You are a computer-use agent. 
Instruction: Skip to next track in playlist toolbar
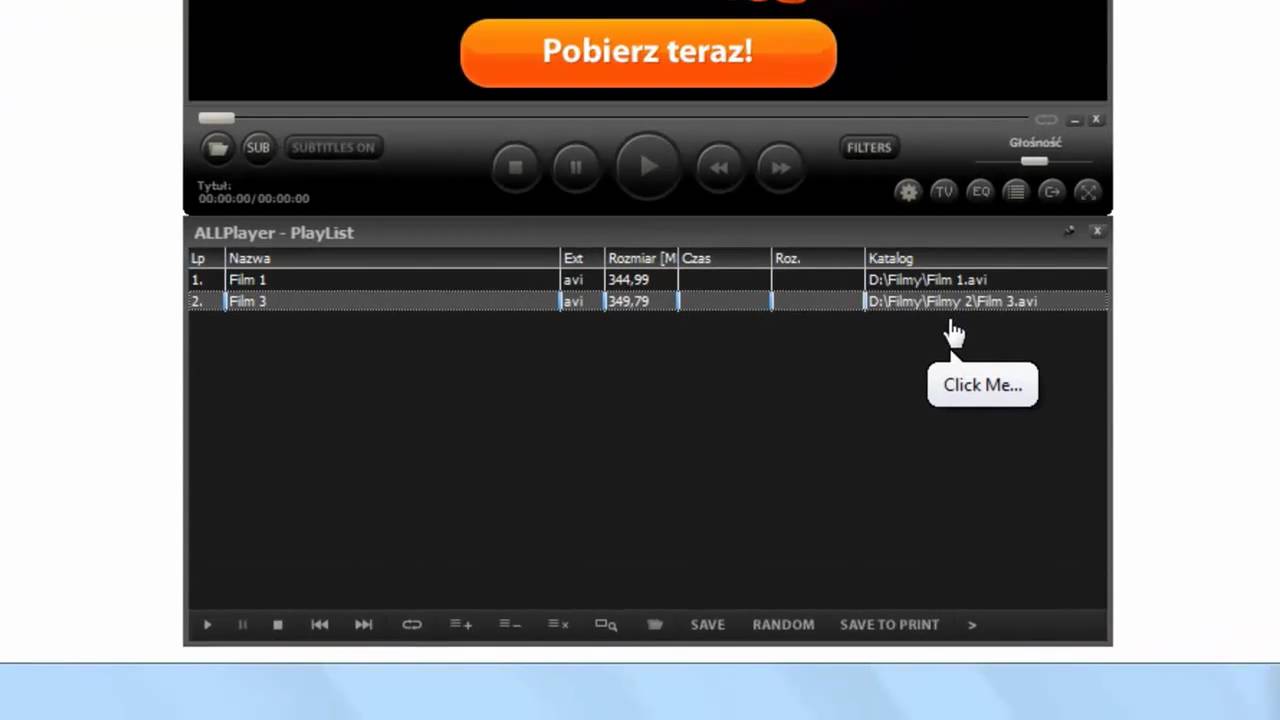[x=364, y=625]
